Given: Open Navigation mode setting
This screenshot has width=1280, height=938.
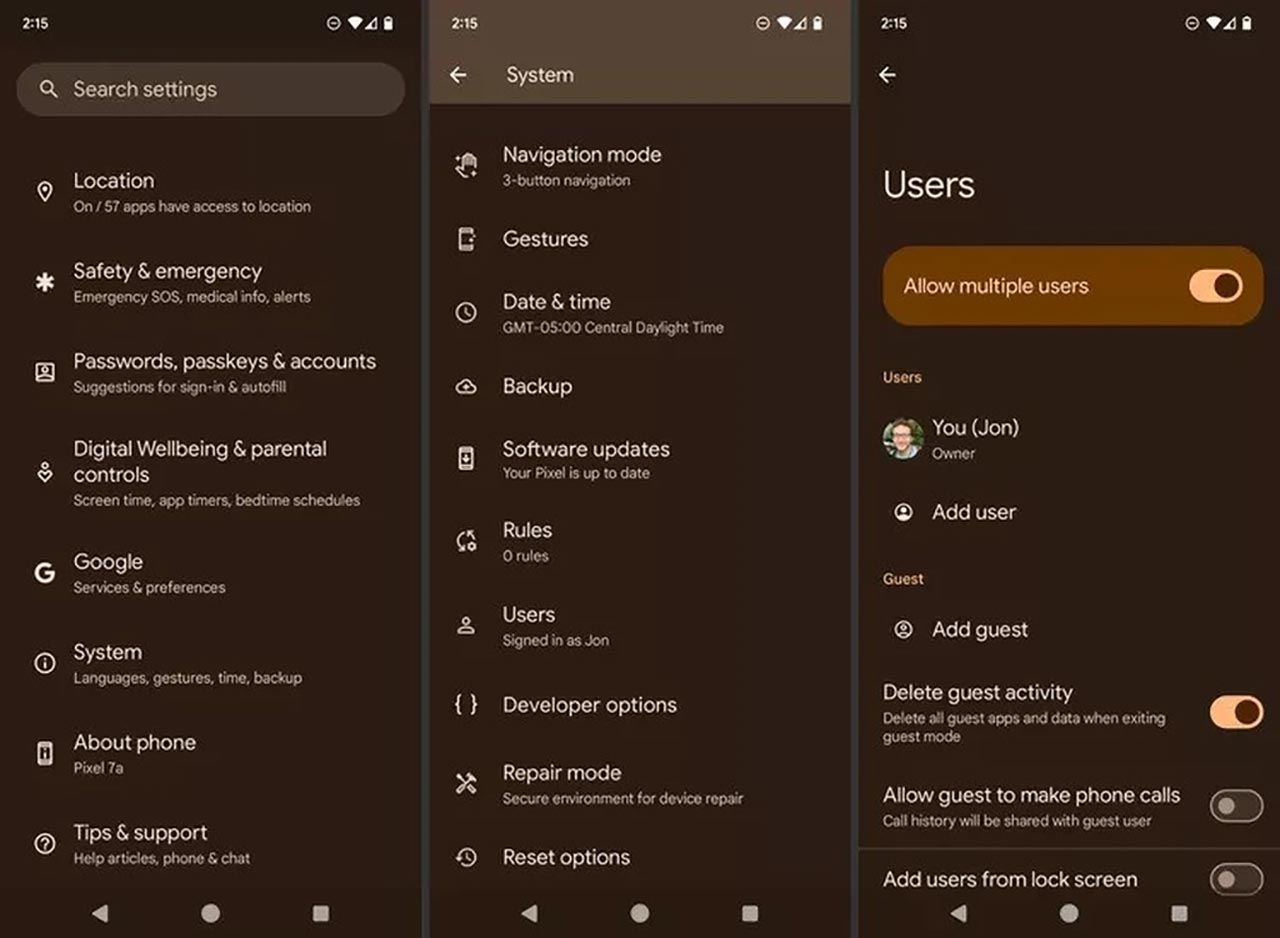Looking at the screenshot, I should click(x=640, y=166).
